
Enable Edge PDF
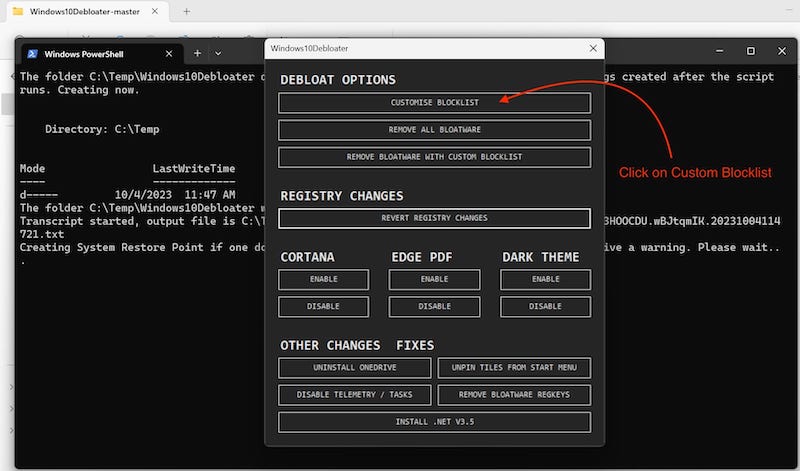(x=434, y=280)
